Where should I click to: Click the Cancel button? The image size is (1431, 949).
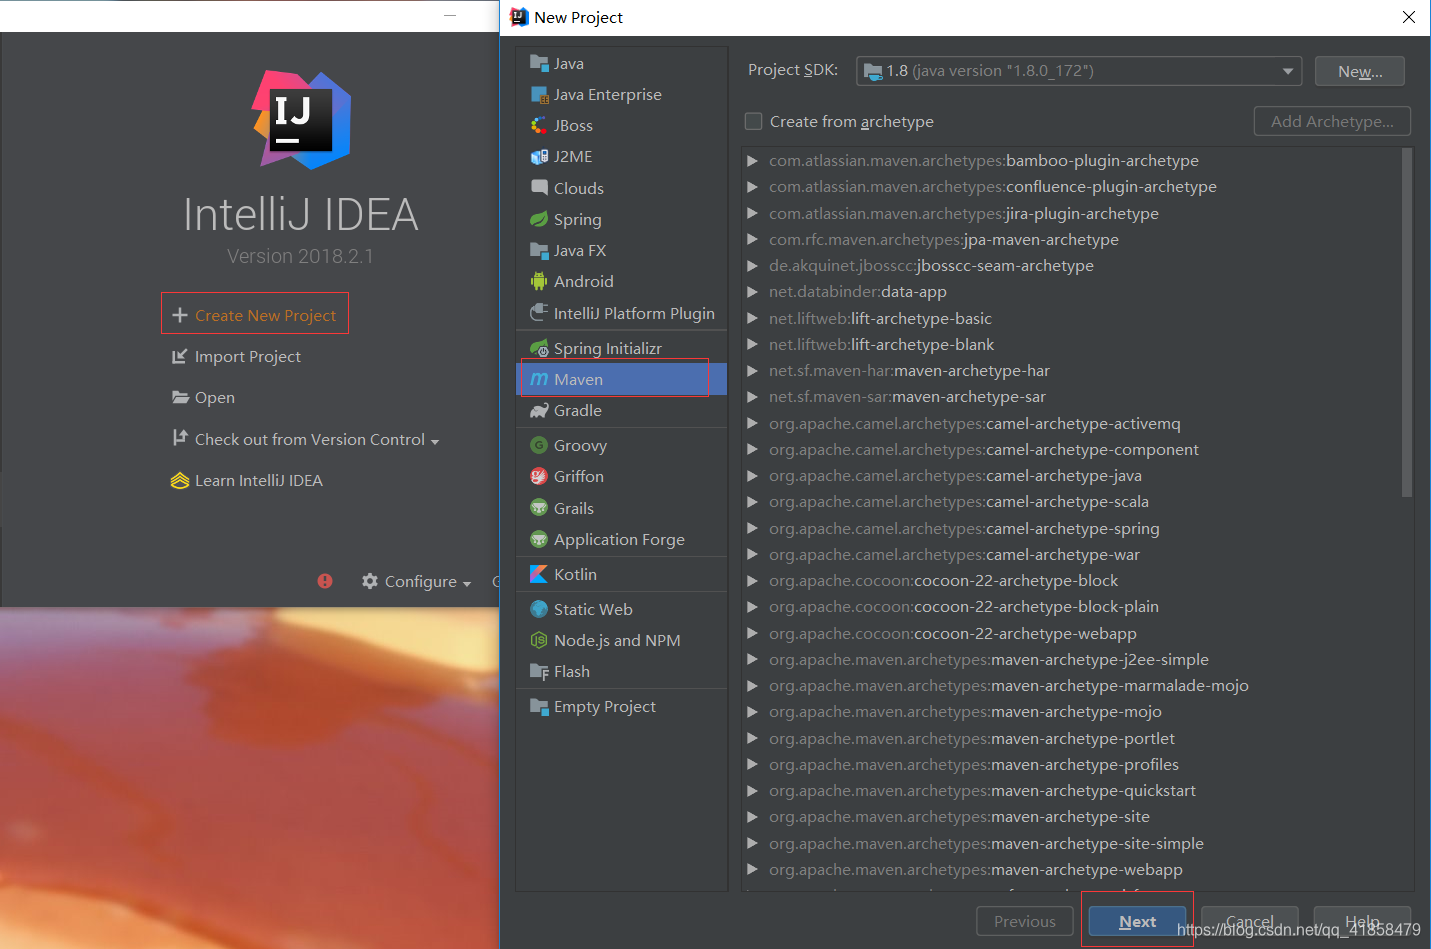(x=1250, y=921)
